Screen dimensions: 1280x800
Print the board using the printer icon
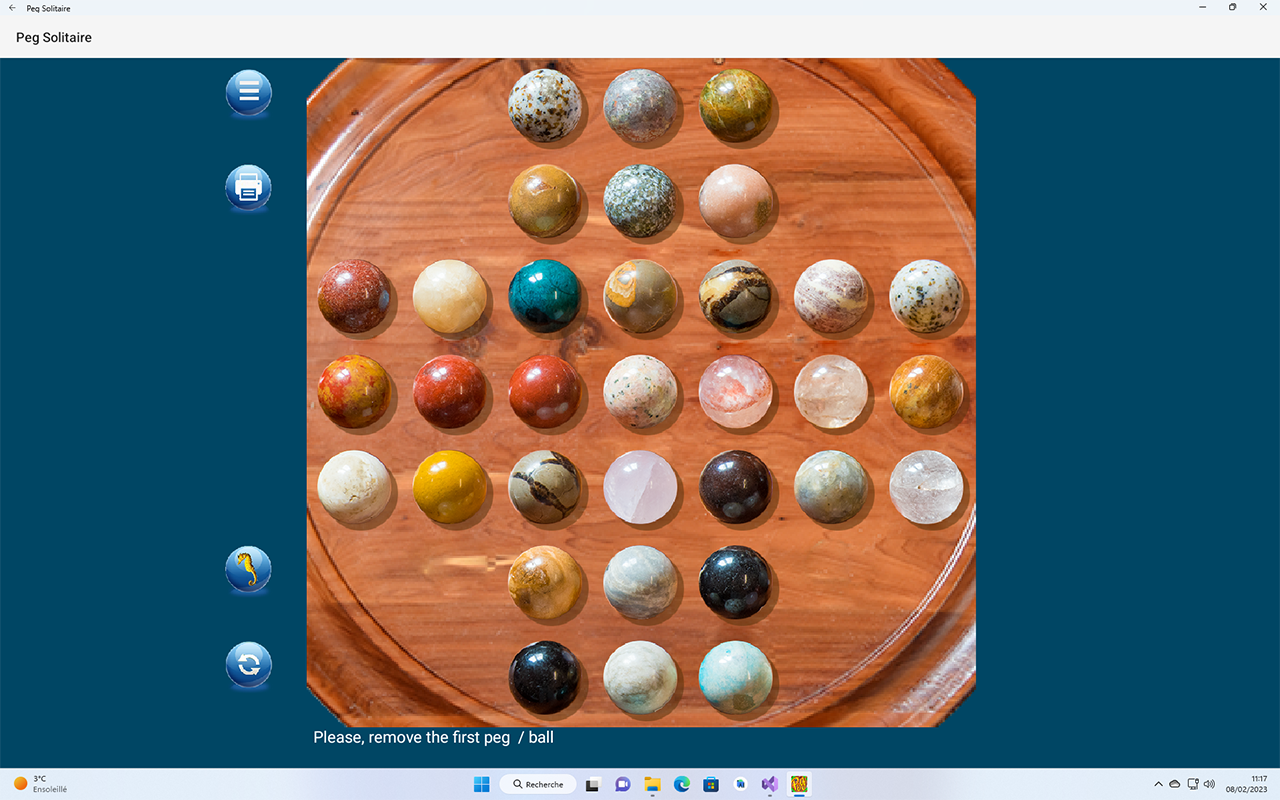pos(248,187)
